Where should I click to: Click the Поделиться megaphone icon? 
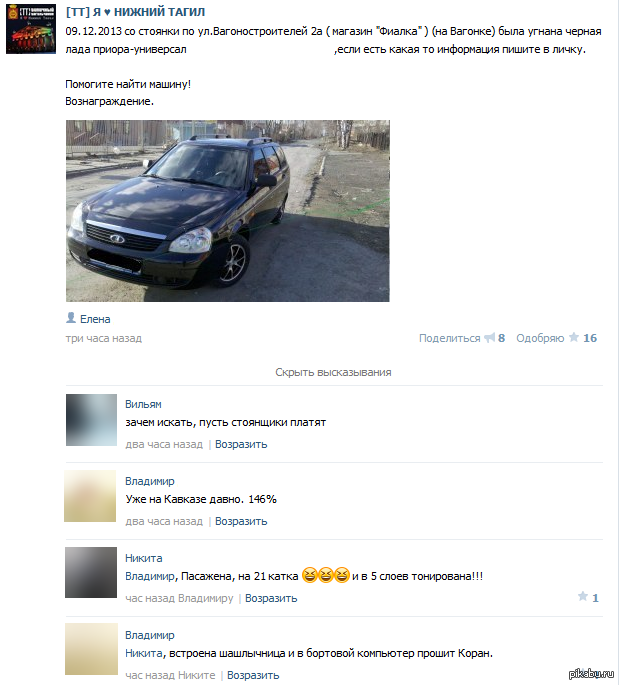(490, 338)
